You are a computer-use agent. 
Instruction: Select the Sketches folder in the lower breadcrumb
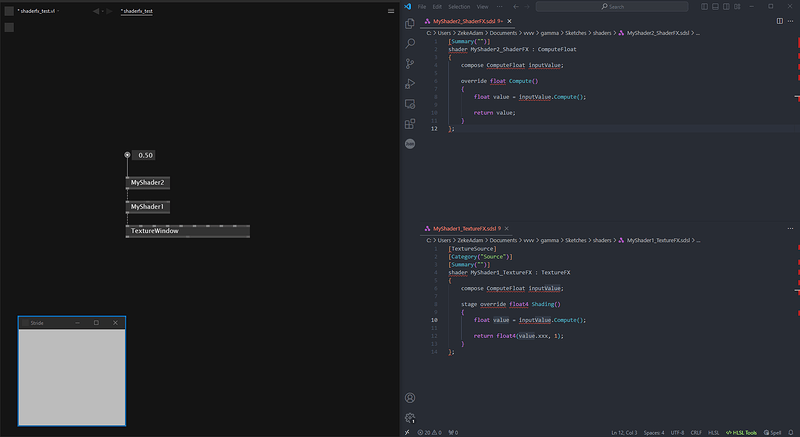pos(576,240)
